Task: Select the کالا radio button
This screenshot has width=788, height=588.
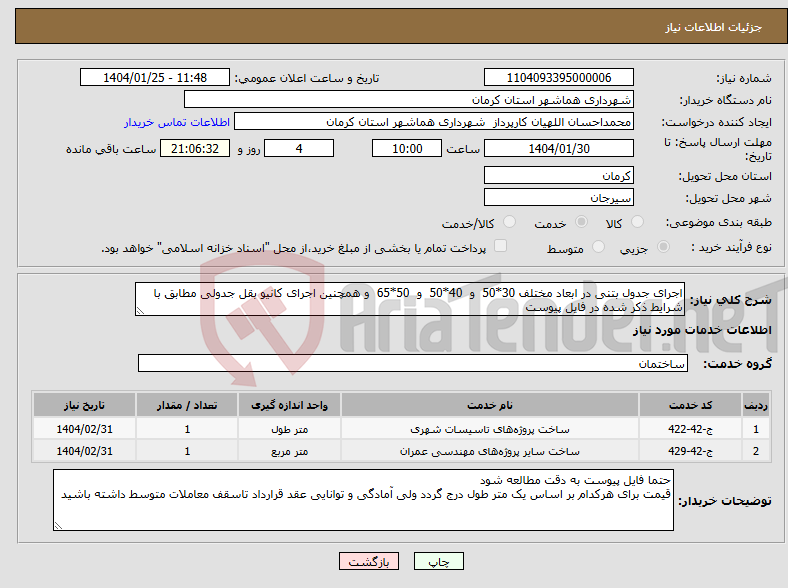Action: pyautogui.click(x=637, y=222)
